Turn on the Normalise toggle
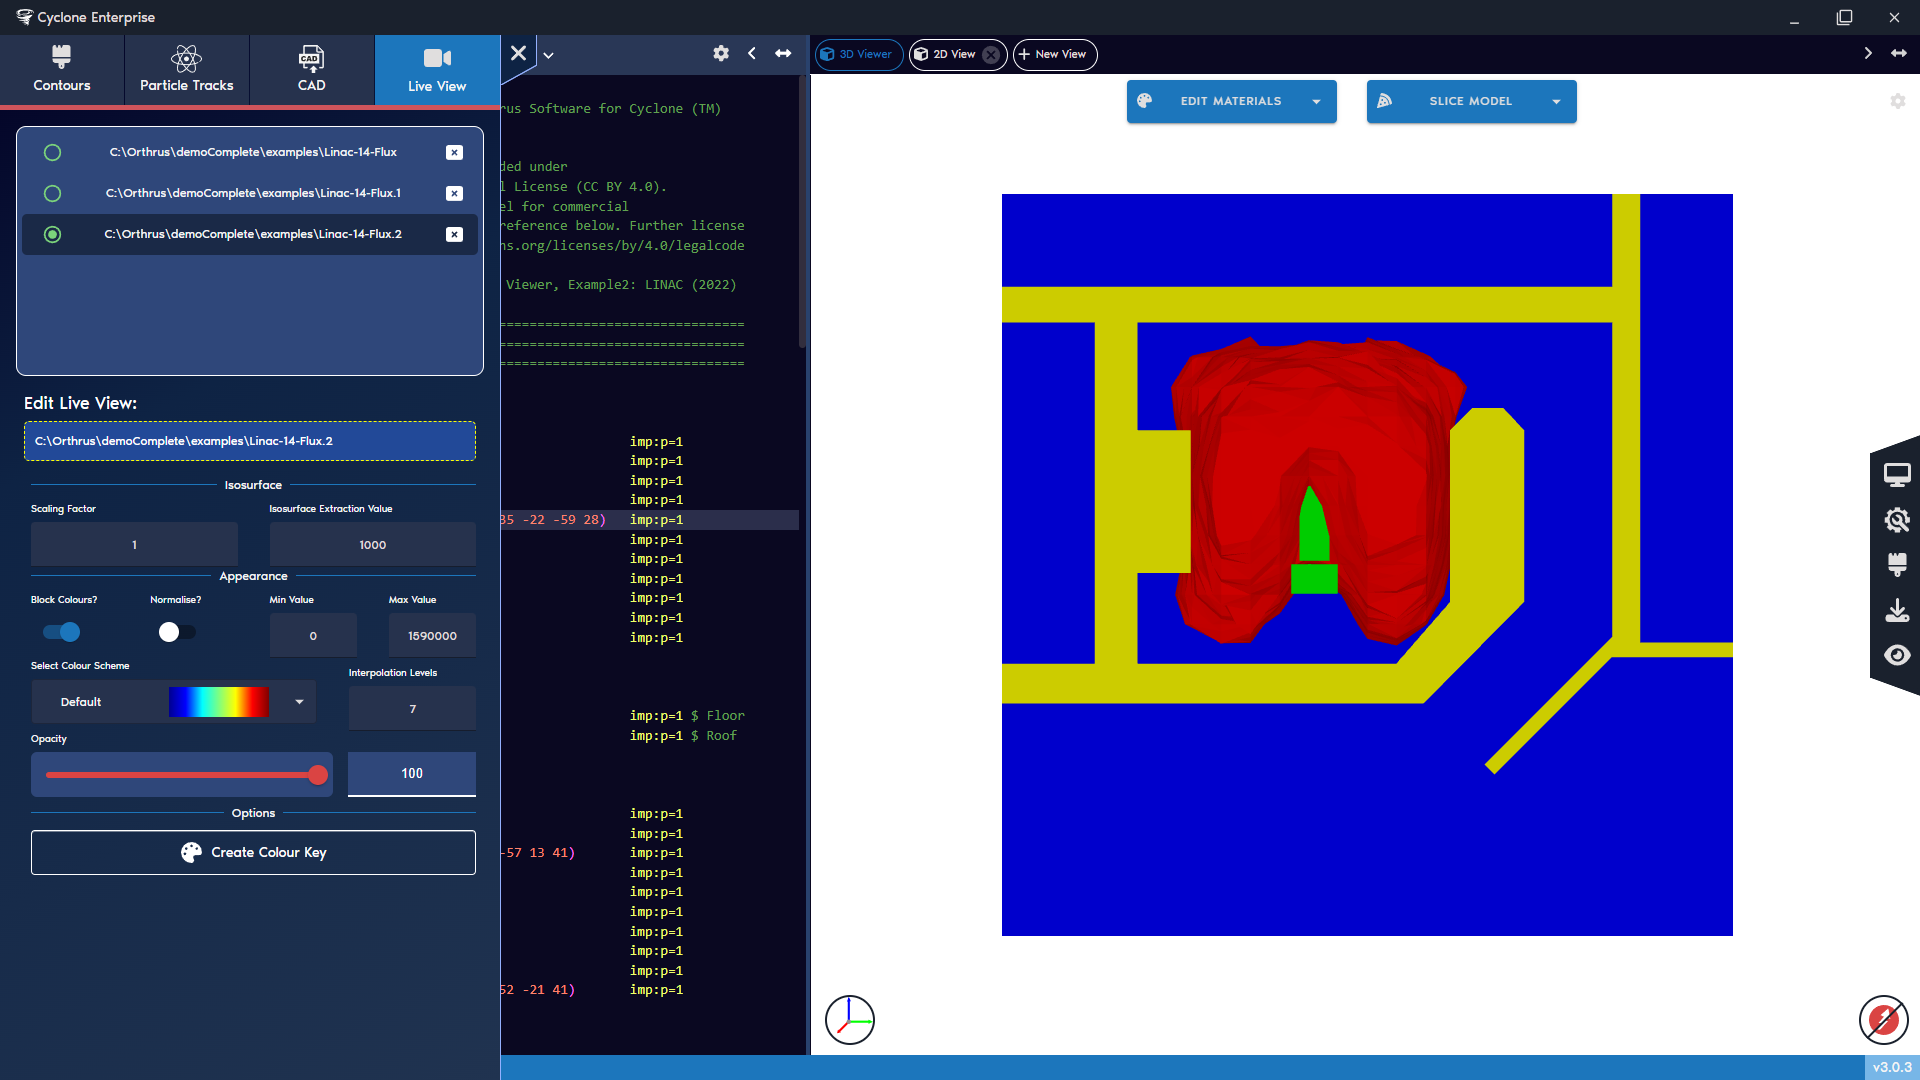This screenshot has width=1920, height=1080. click(175, 632)
